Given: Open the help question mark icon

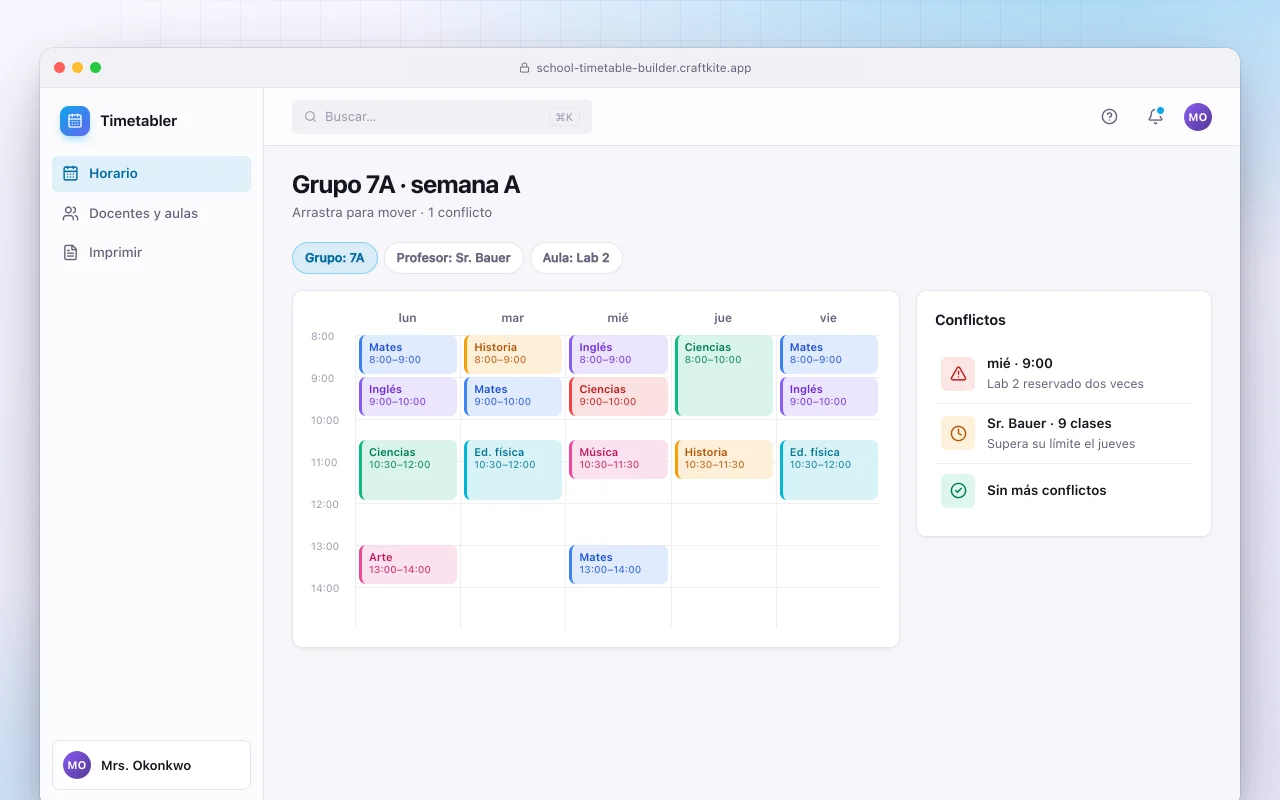Looking at the screenshot, I should (1109, 116).
